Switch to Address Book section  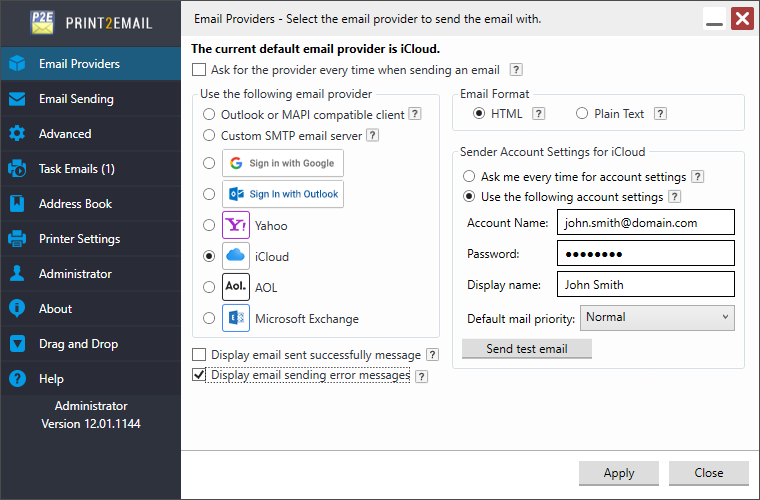(x=91, y=203)
